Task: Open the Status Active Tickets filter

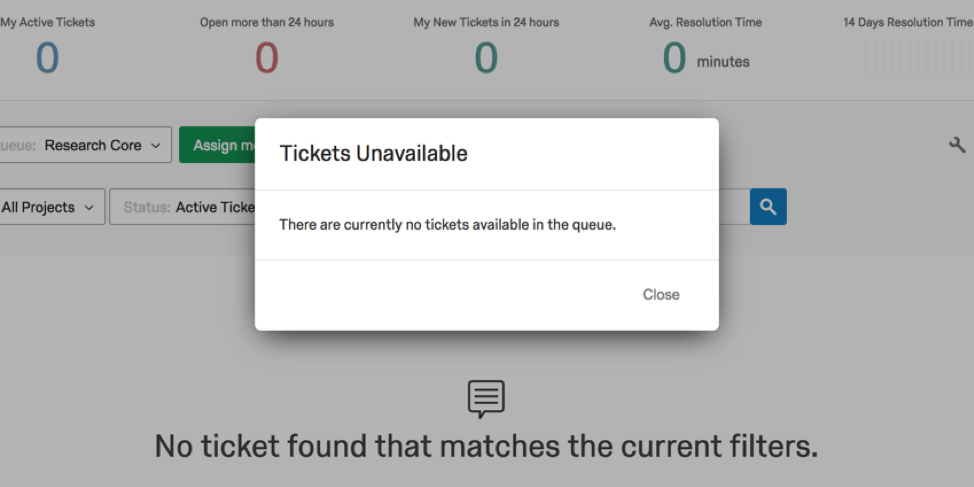Action: click(x=183, y=207)
